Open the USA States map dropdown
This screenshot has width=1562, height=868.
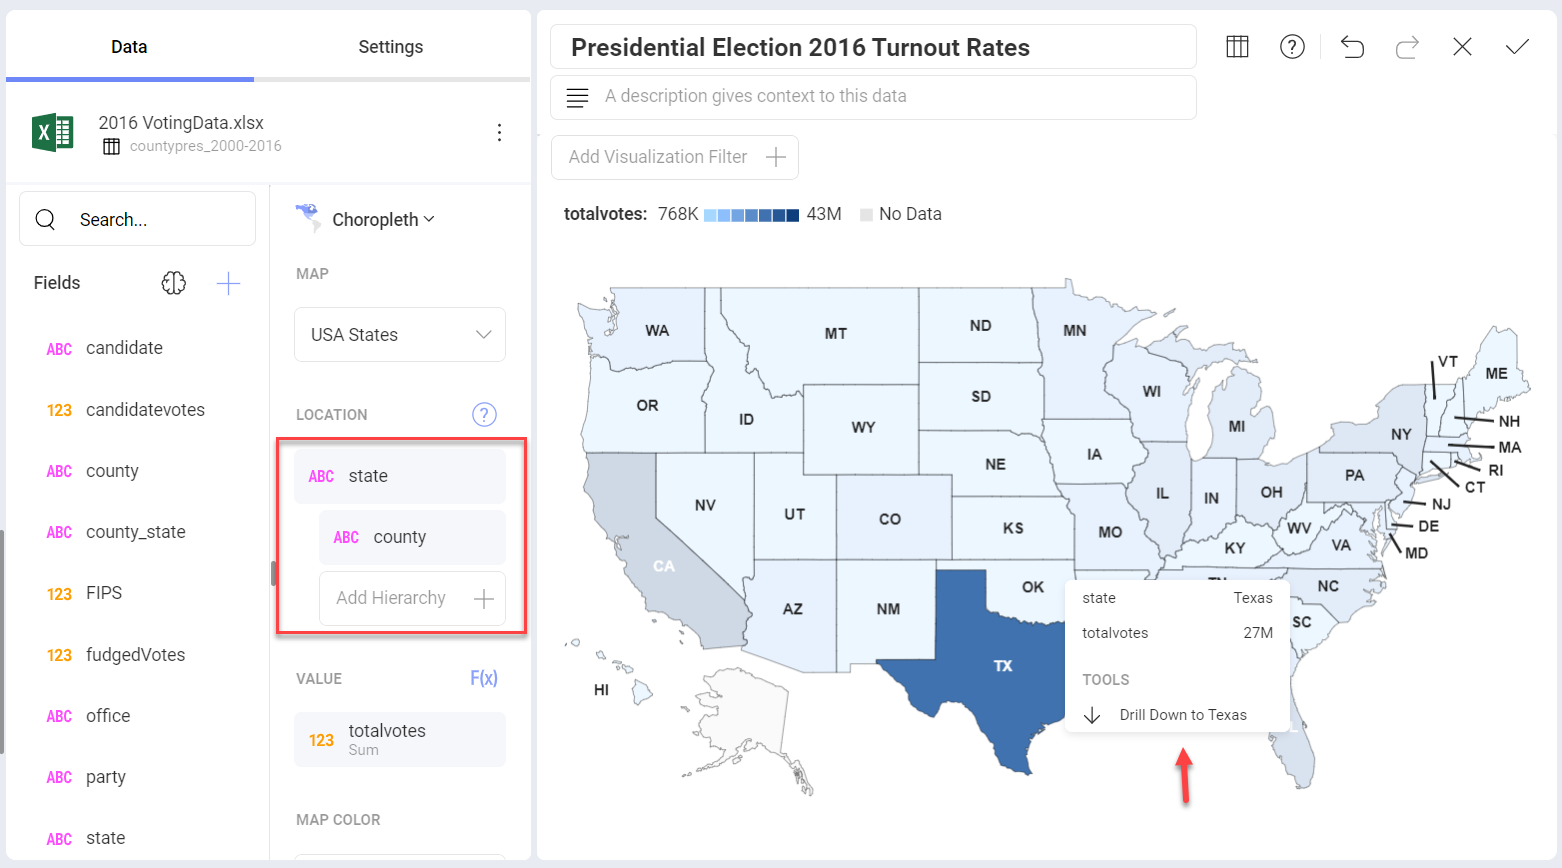(400, 334)
